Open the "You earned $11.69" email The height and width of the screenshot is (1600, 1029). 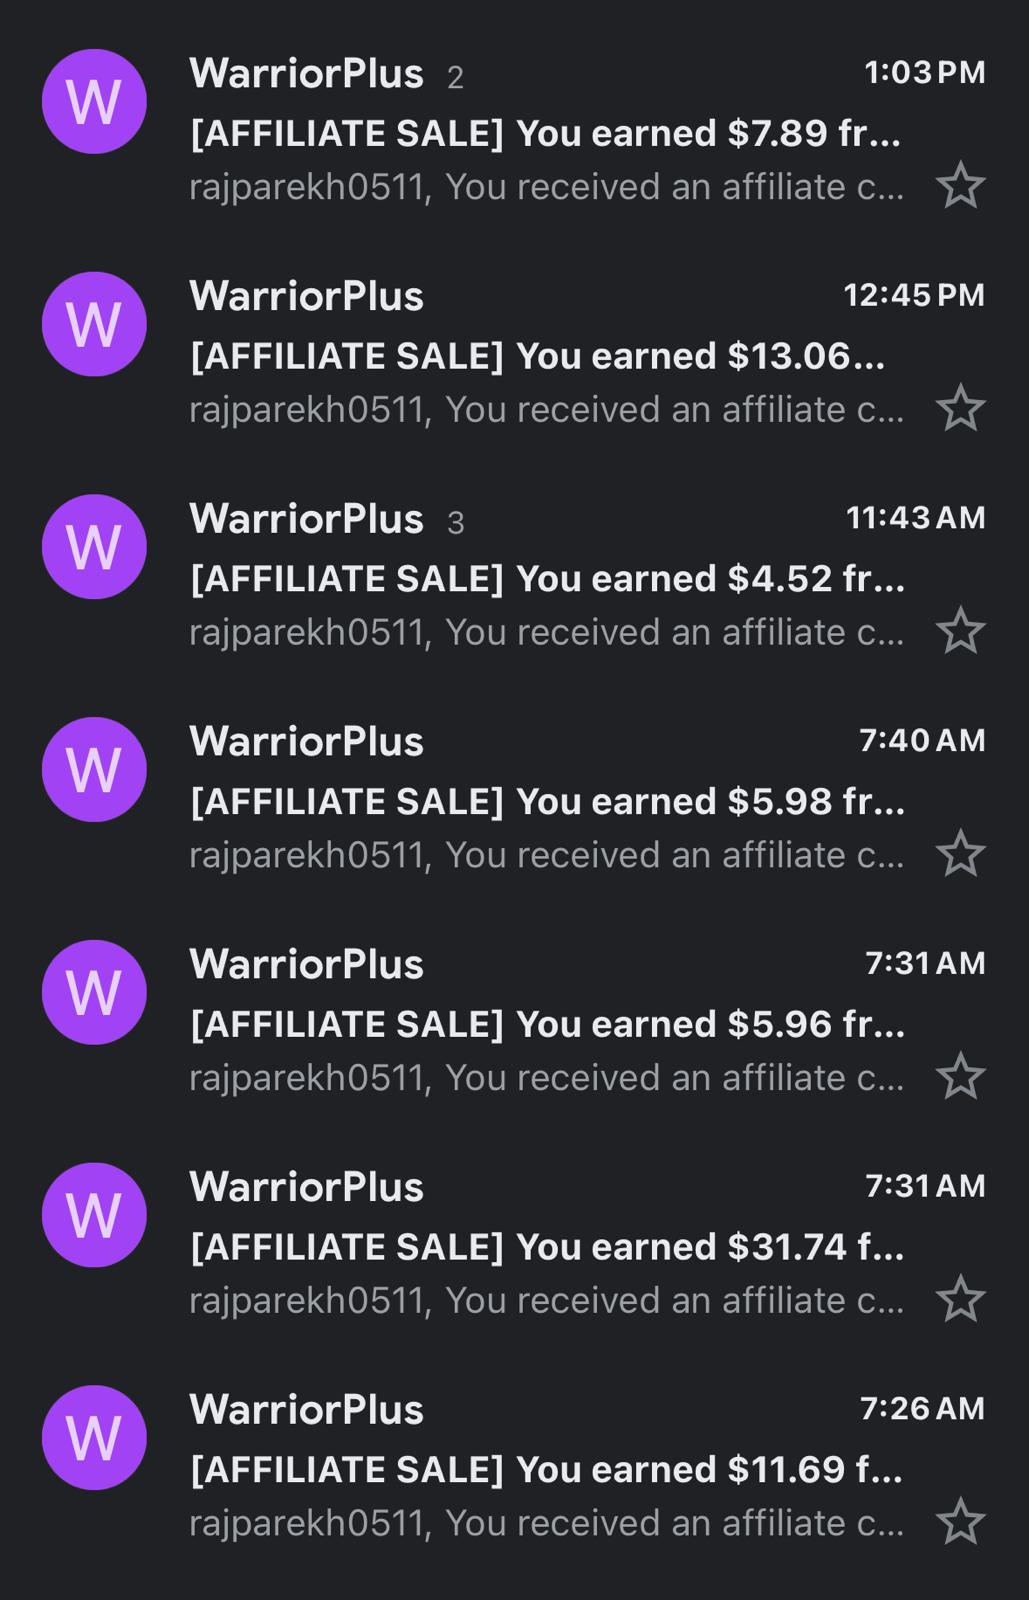point(546,1470)
